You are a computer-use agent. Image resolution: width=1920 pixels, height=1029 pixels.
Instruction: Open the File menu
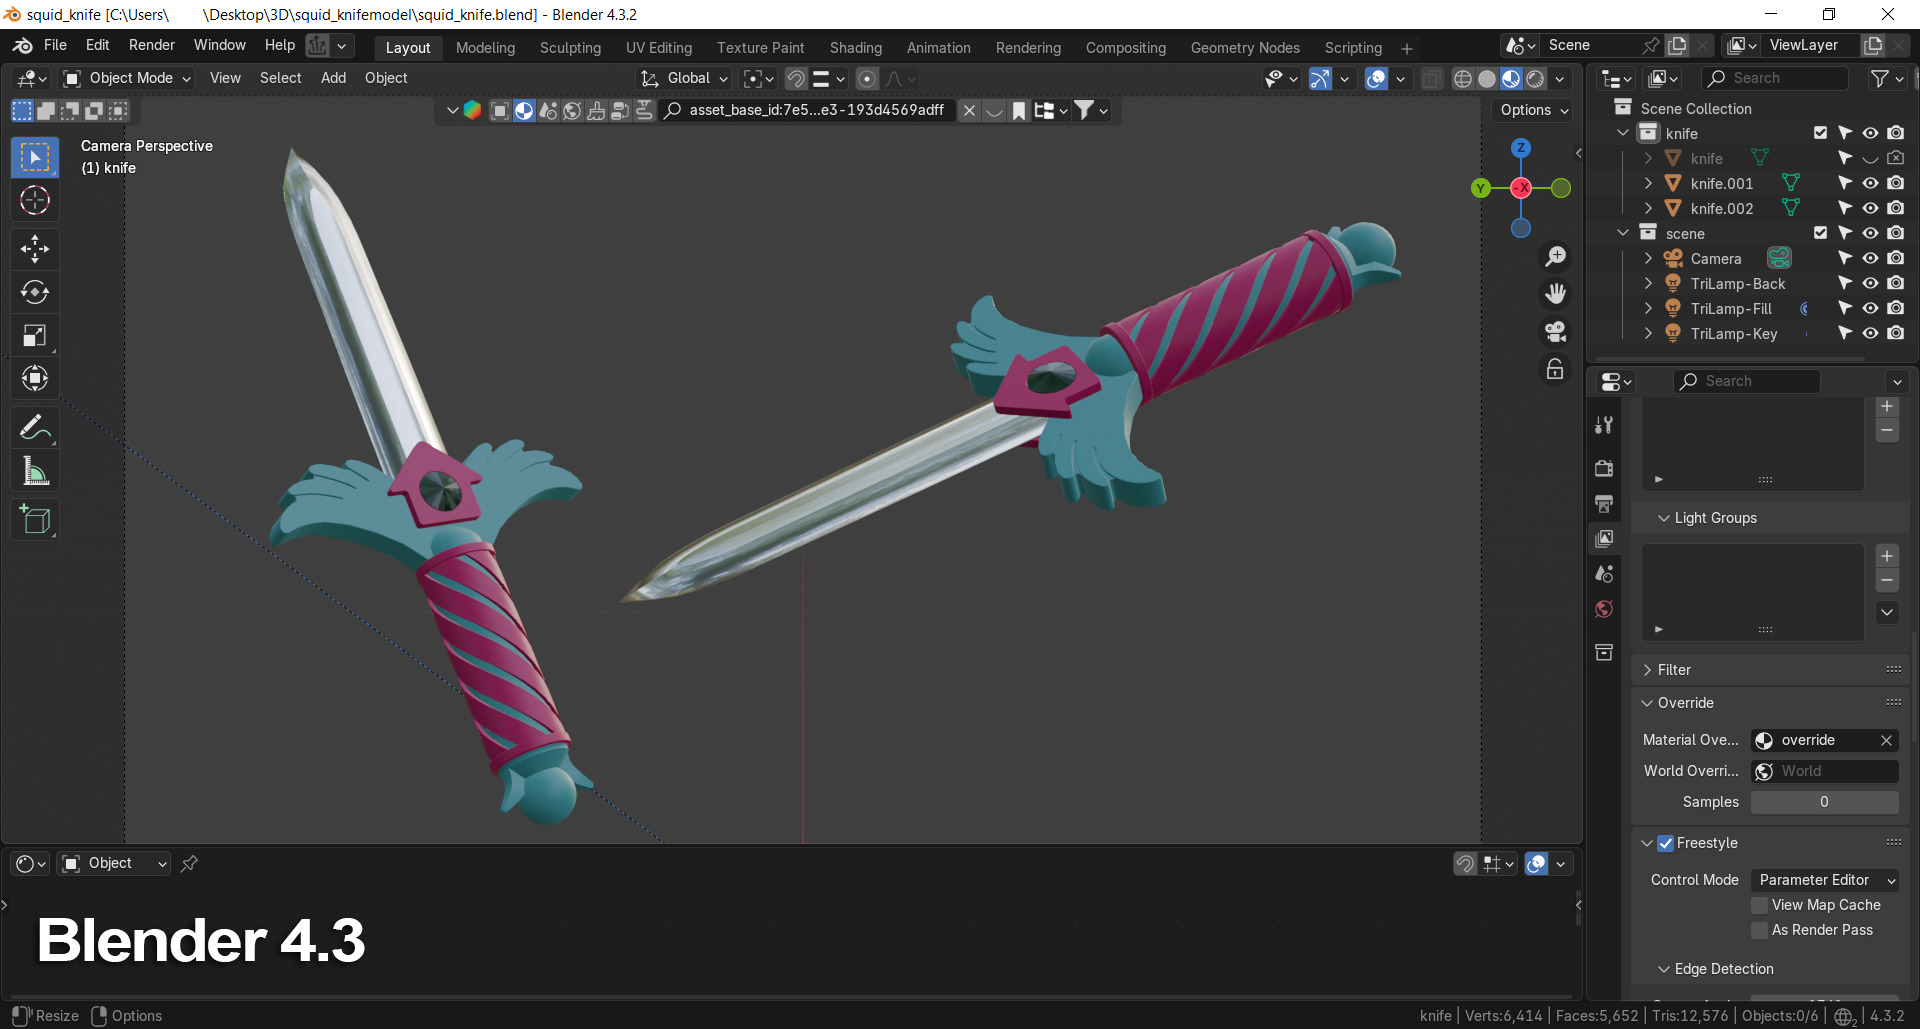pyautogui.click(x=55, y=45)
